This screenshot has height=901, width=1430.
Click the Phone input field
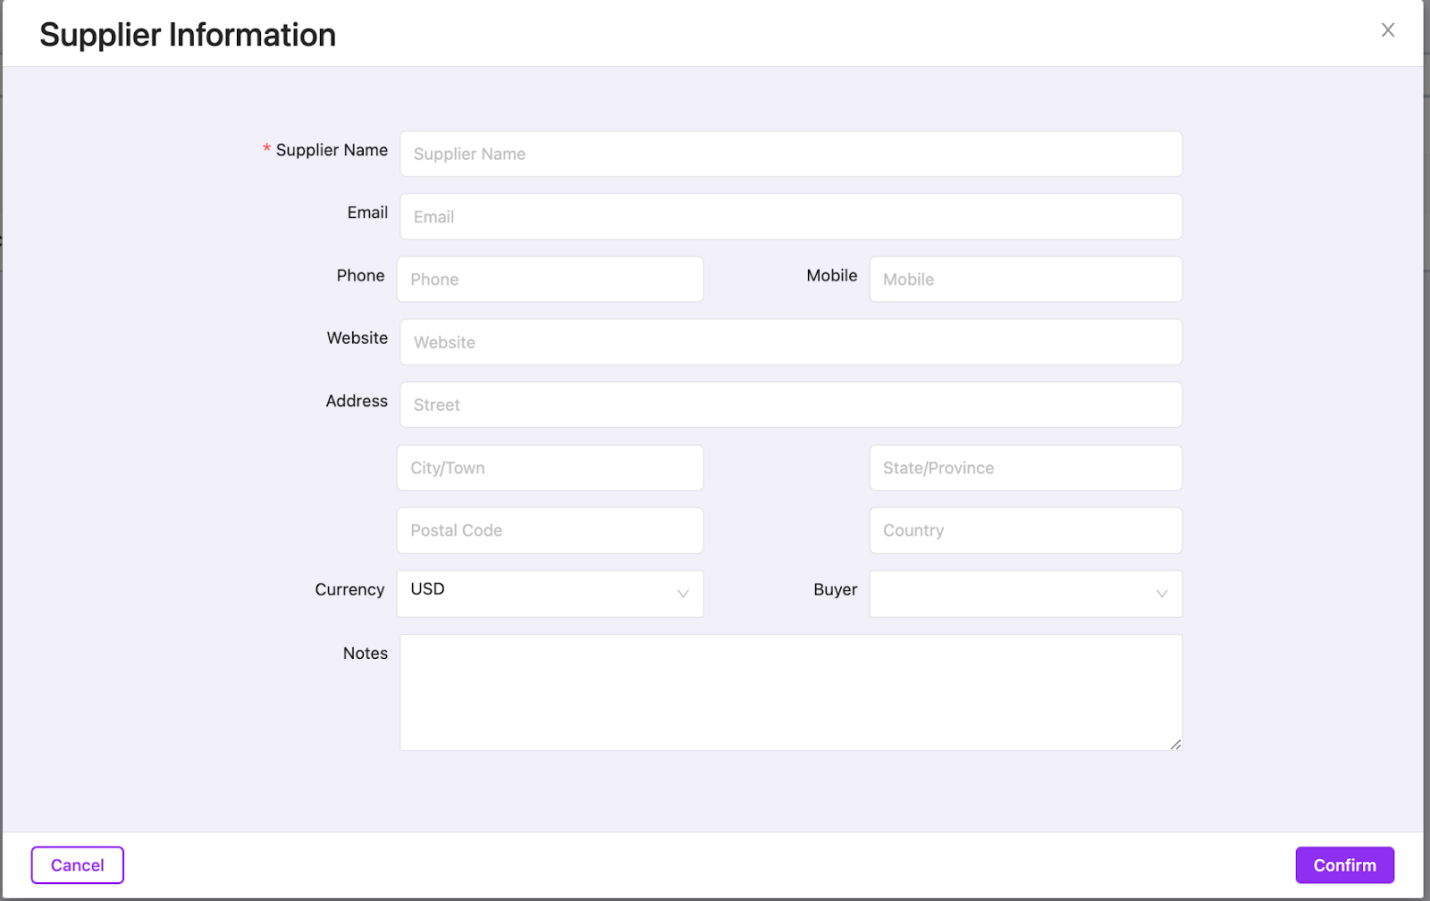point(550,279)
